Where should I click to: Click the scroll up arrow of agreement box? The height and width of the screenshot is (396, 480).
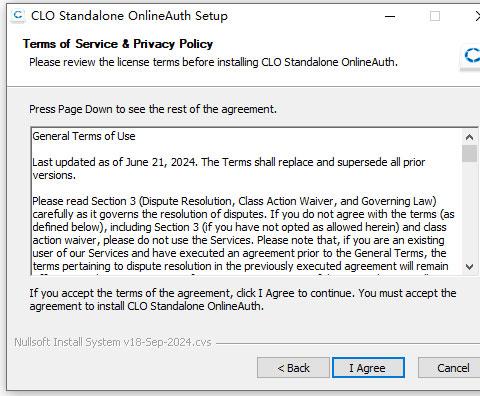coord(469,137)
